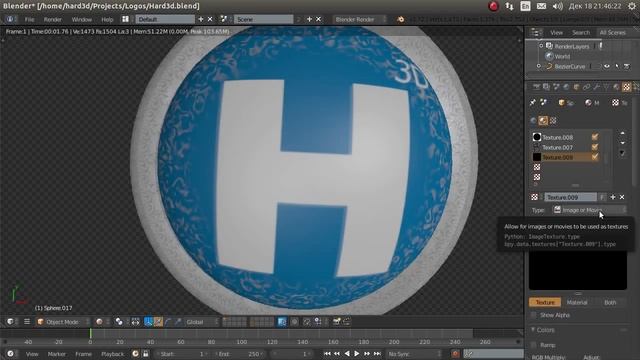Open the Textures properties tab

click(x=626, y=87)
